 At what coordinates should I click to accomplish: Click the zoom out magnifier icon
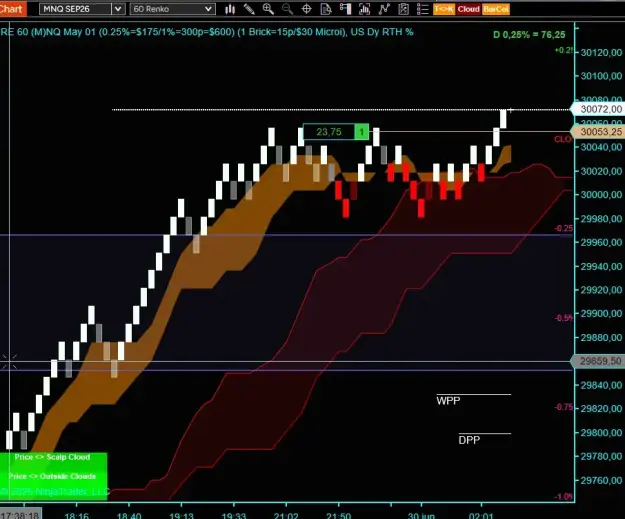(287, 9)
